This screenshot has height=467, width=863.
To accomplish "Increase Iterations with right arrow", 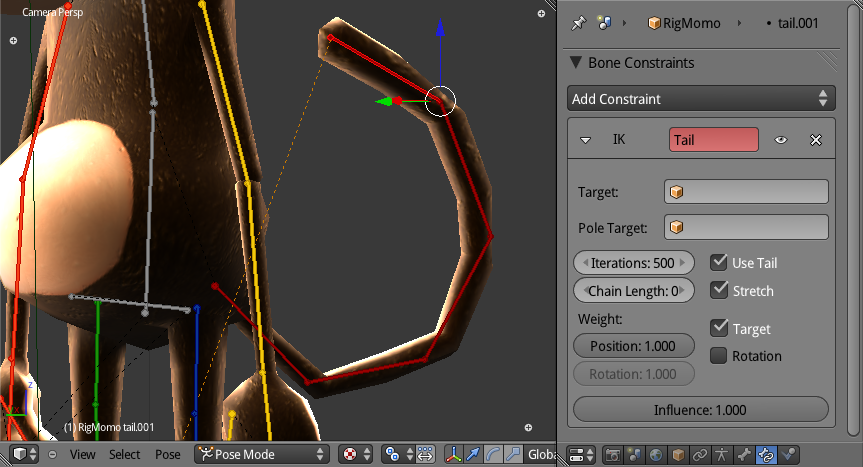I will (682, 262).
